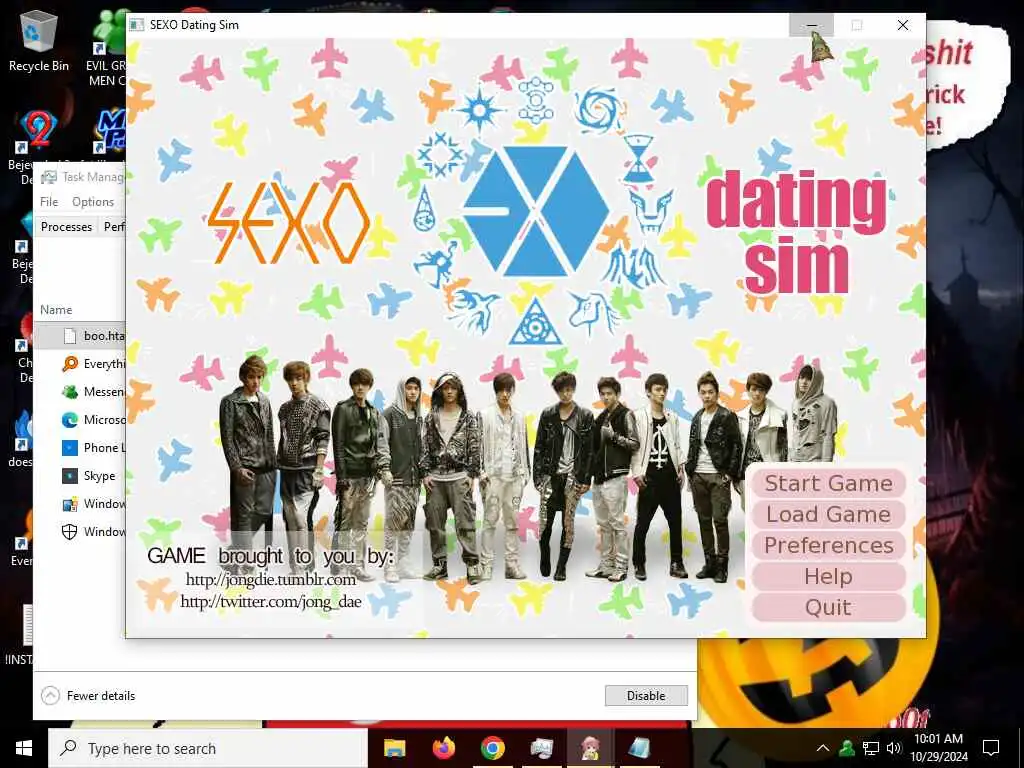Switch to the Performance tab in Task Manager
This screenshot has height=768, width=1024.
pyautogui.click(x=114, y=227)
